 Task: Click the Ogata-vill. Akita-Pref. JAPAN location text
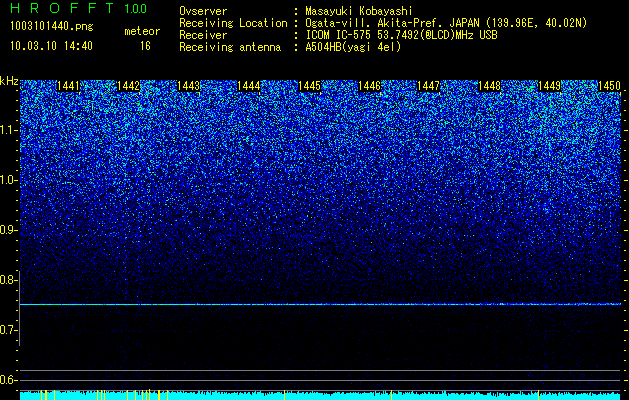tap(446, 23)
